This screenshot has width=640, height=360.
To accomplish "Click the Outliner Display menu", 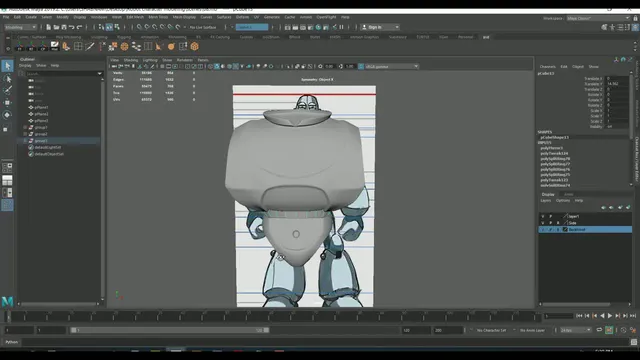I will tap(25, 65).
